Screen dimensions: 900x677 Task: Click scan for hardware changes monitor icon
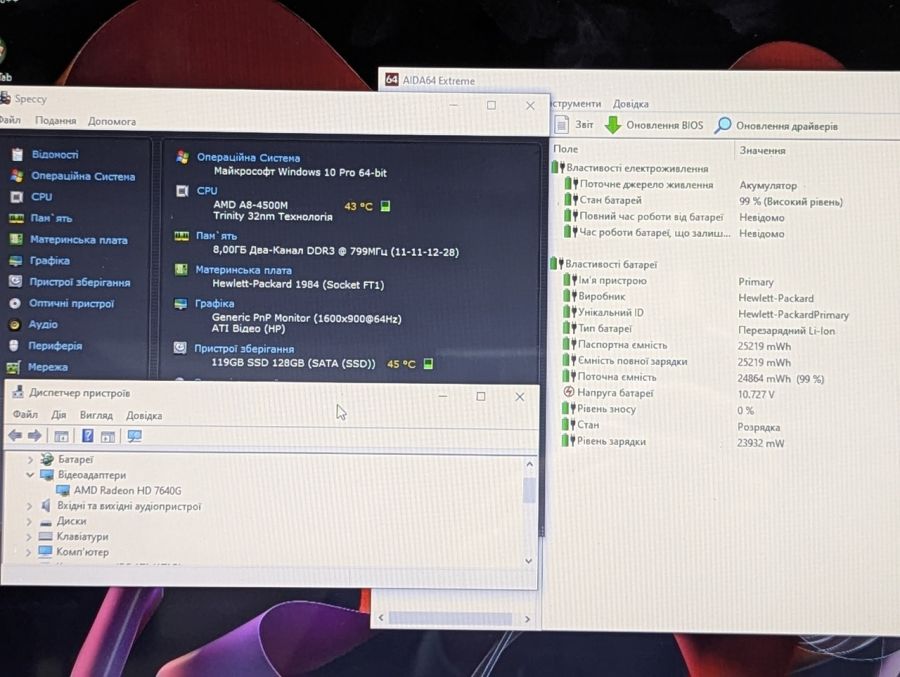(134, 436)
